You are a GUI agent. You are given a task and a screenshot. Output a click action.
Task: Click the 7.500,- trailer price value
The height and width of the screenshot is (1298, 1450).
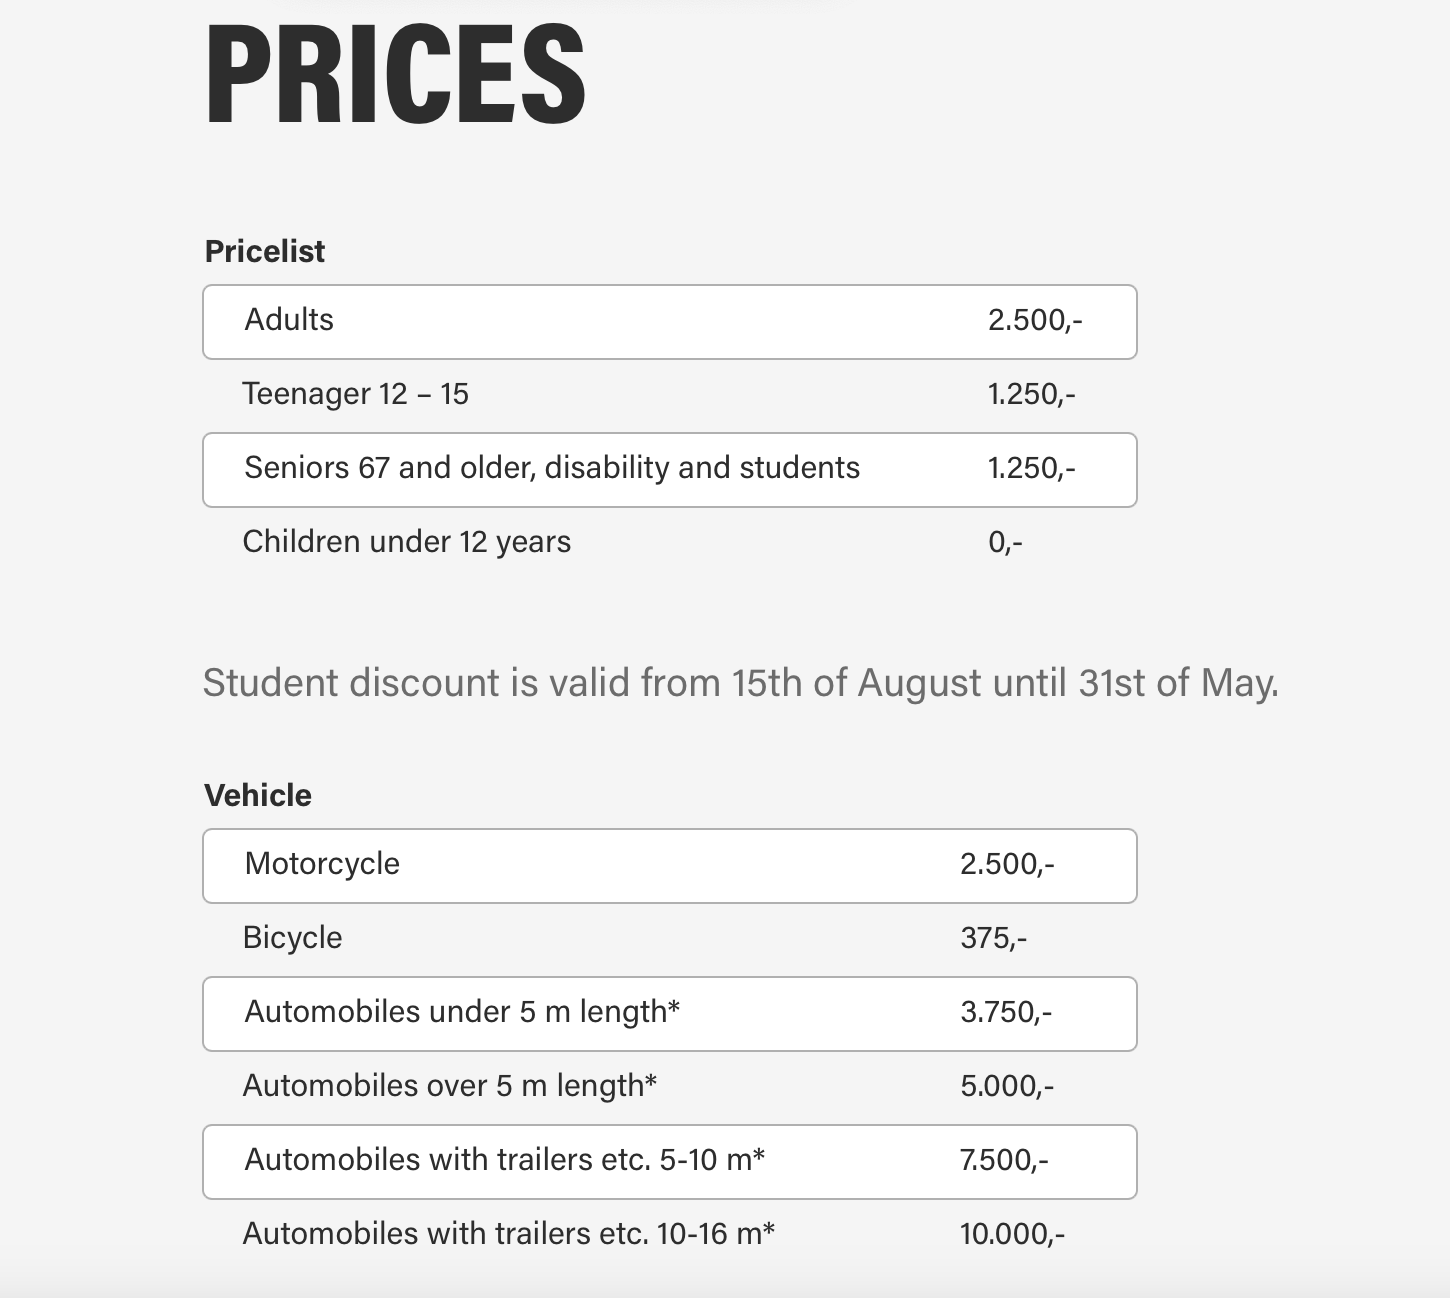(1004, 1160)
